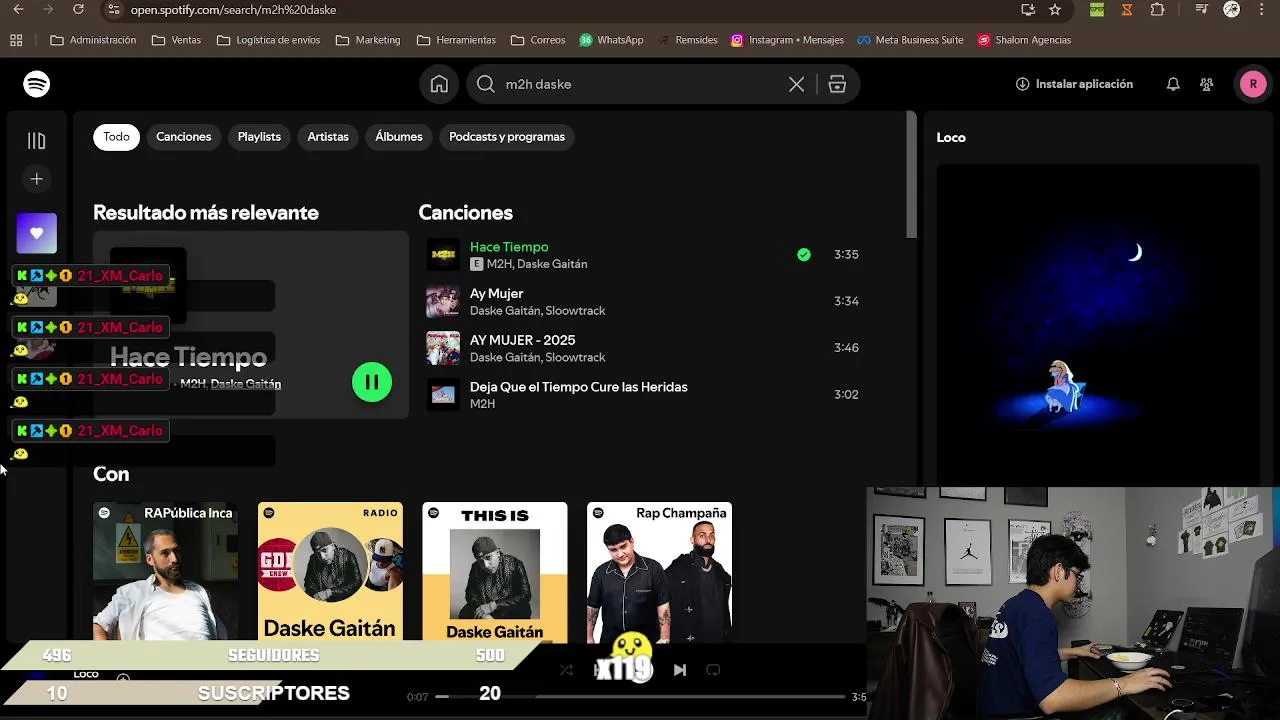
Task: Toggle saved checkmark for Hace Tiempo
Action: point(804,254)
